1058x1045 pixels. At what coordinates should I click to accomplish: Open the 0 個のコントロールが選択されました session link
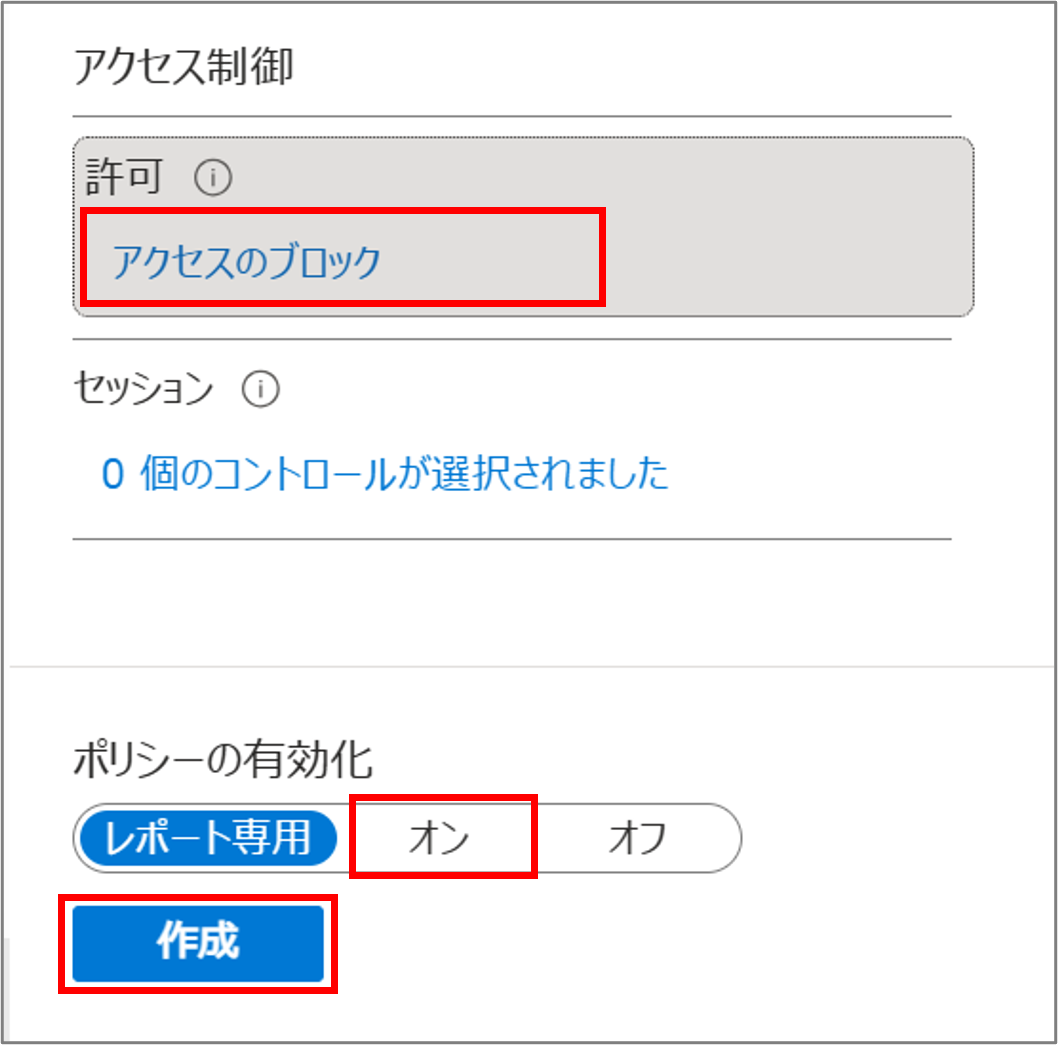tap(385, 473)
